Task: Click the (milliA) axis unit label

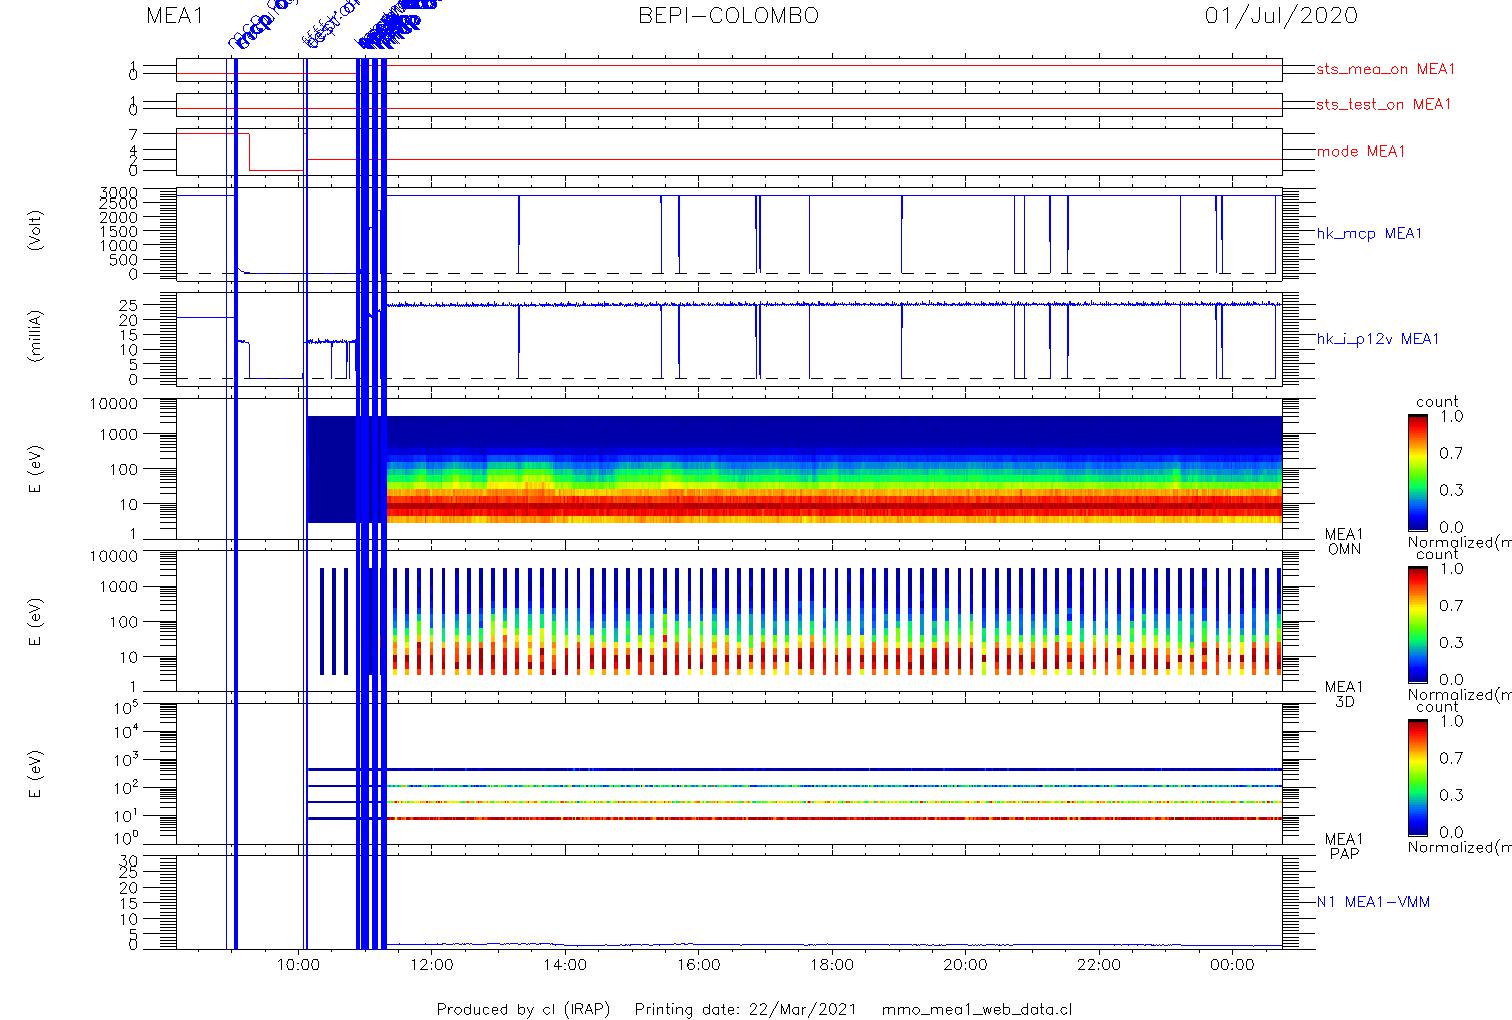Action: click(36, 336)
